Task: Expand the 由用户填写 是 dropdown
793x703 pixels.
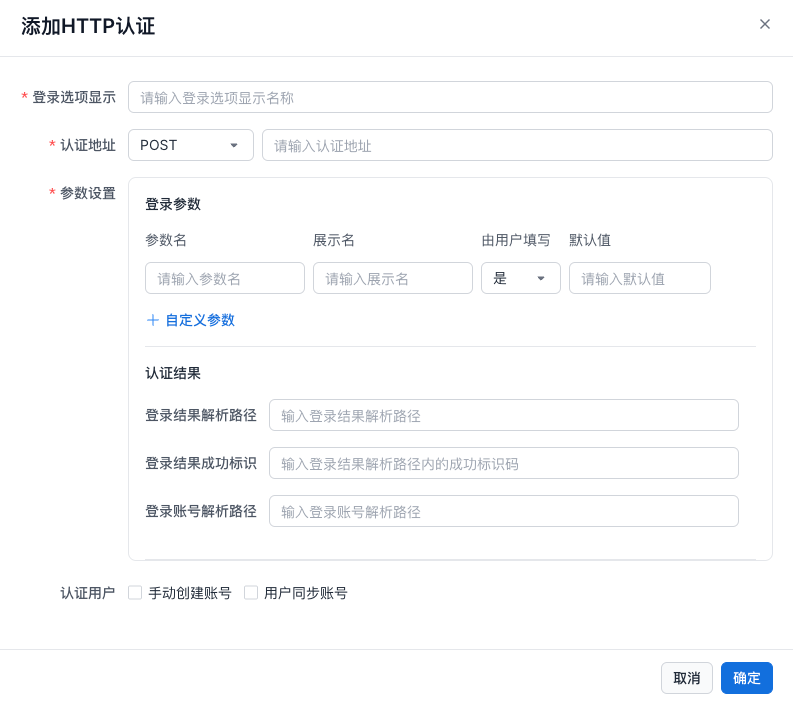Action: [x=520, y=278]
